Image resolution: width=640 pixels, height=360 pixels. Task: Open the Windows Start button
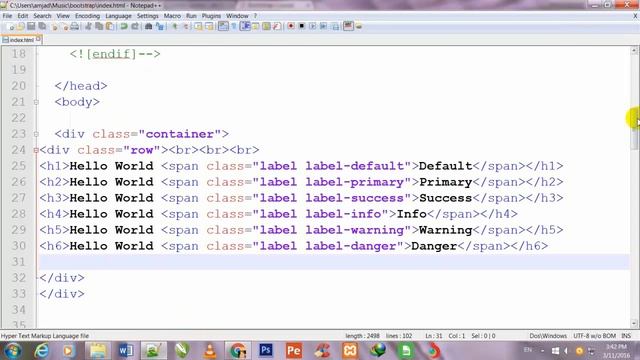13,351
